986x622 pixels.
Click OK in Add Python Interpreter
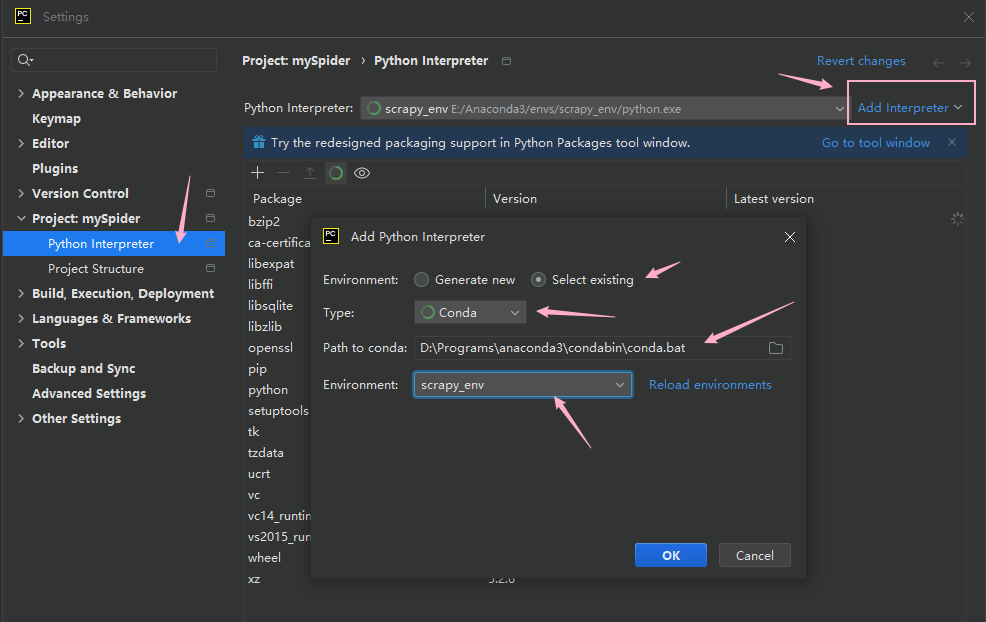pos(671,555)
